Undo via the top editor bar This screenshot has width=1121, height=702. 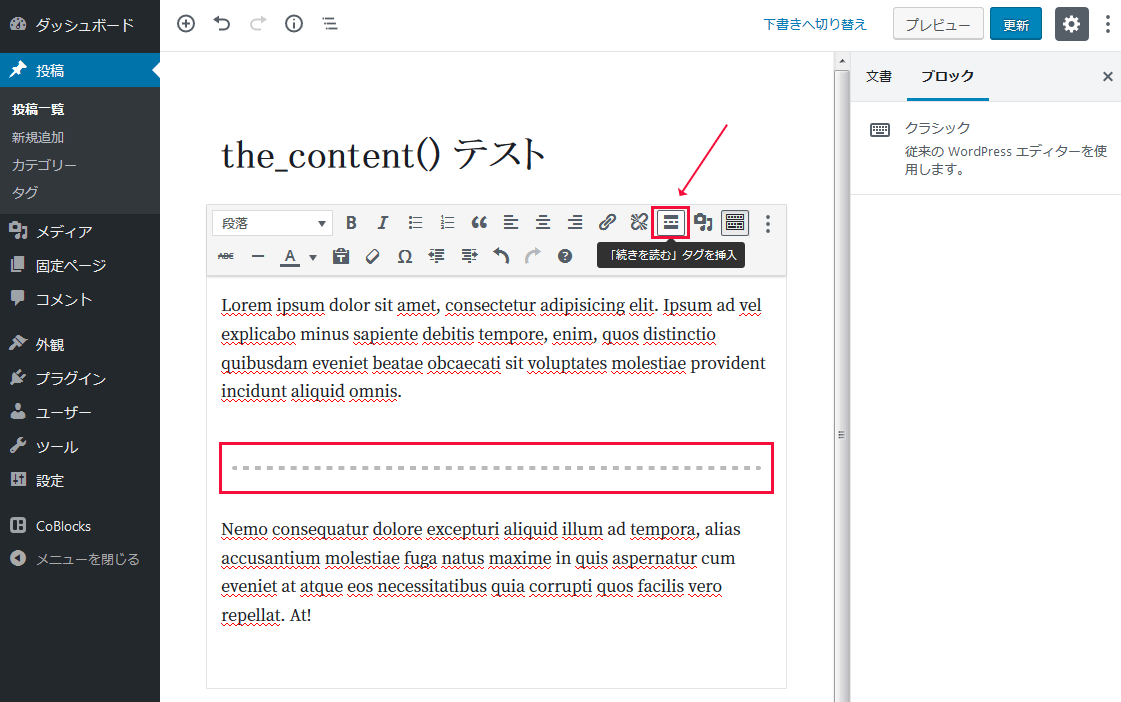coord(222,24)
